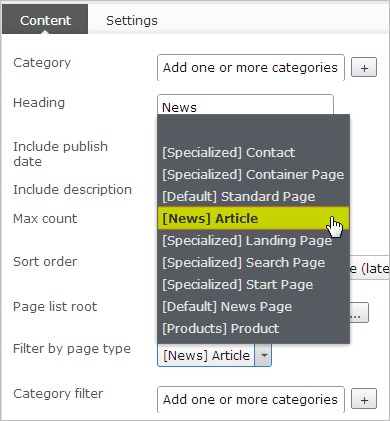Click the Category add categories field
This screenshot has width=390, height=421.
251,68
